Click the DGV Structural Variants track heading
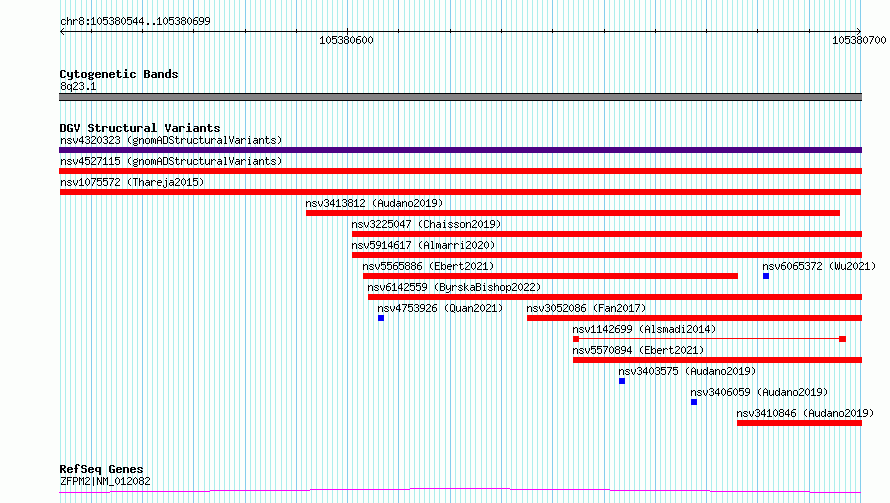This screenshot has width=890, height=503. point(140,128)
